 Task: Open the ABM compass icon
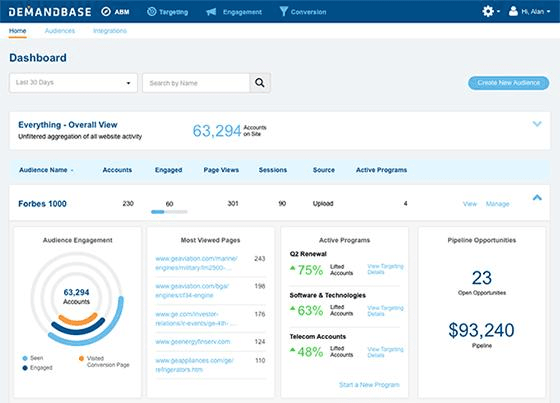pyautogui.click(x=106, y=12)
